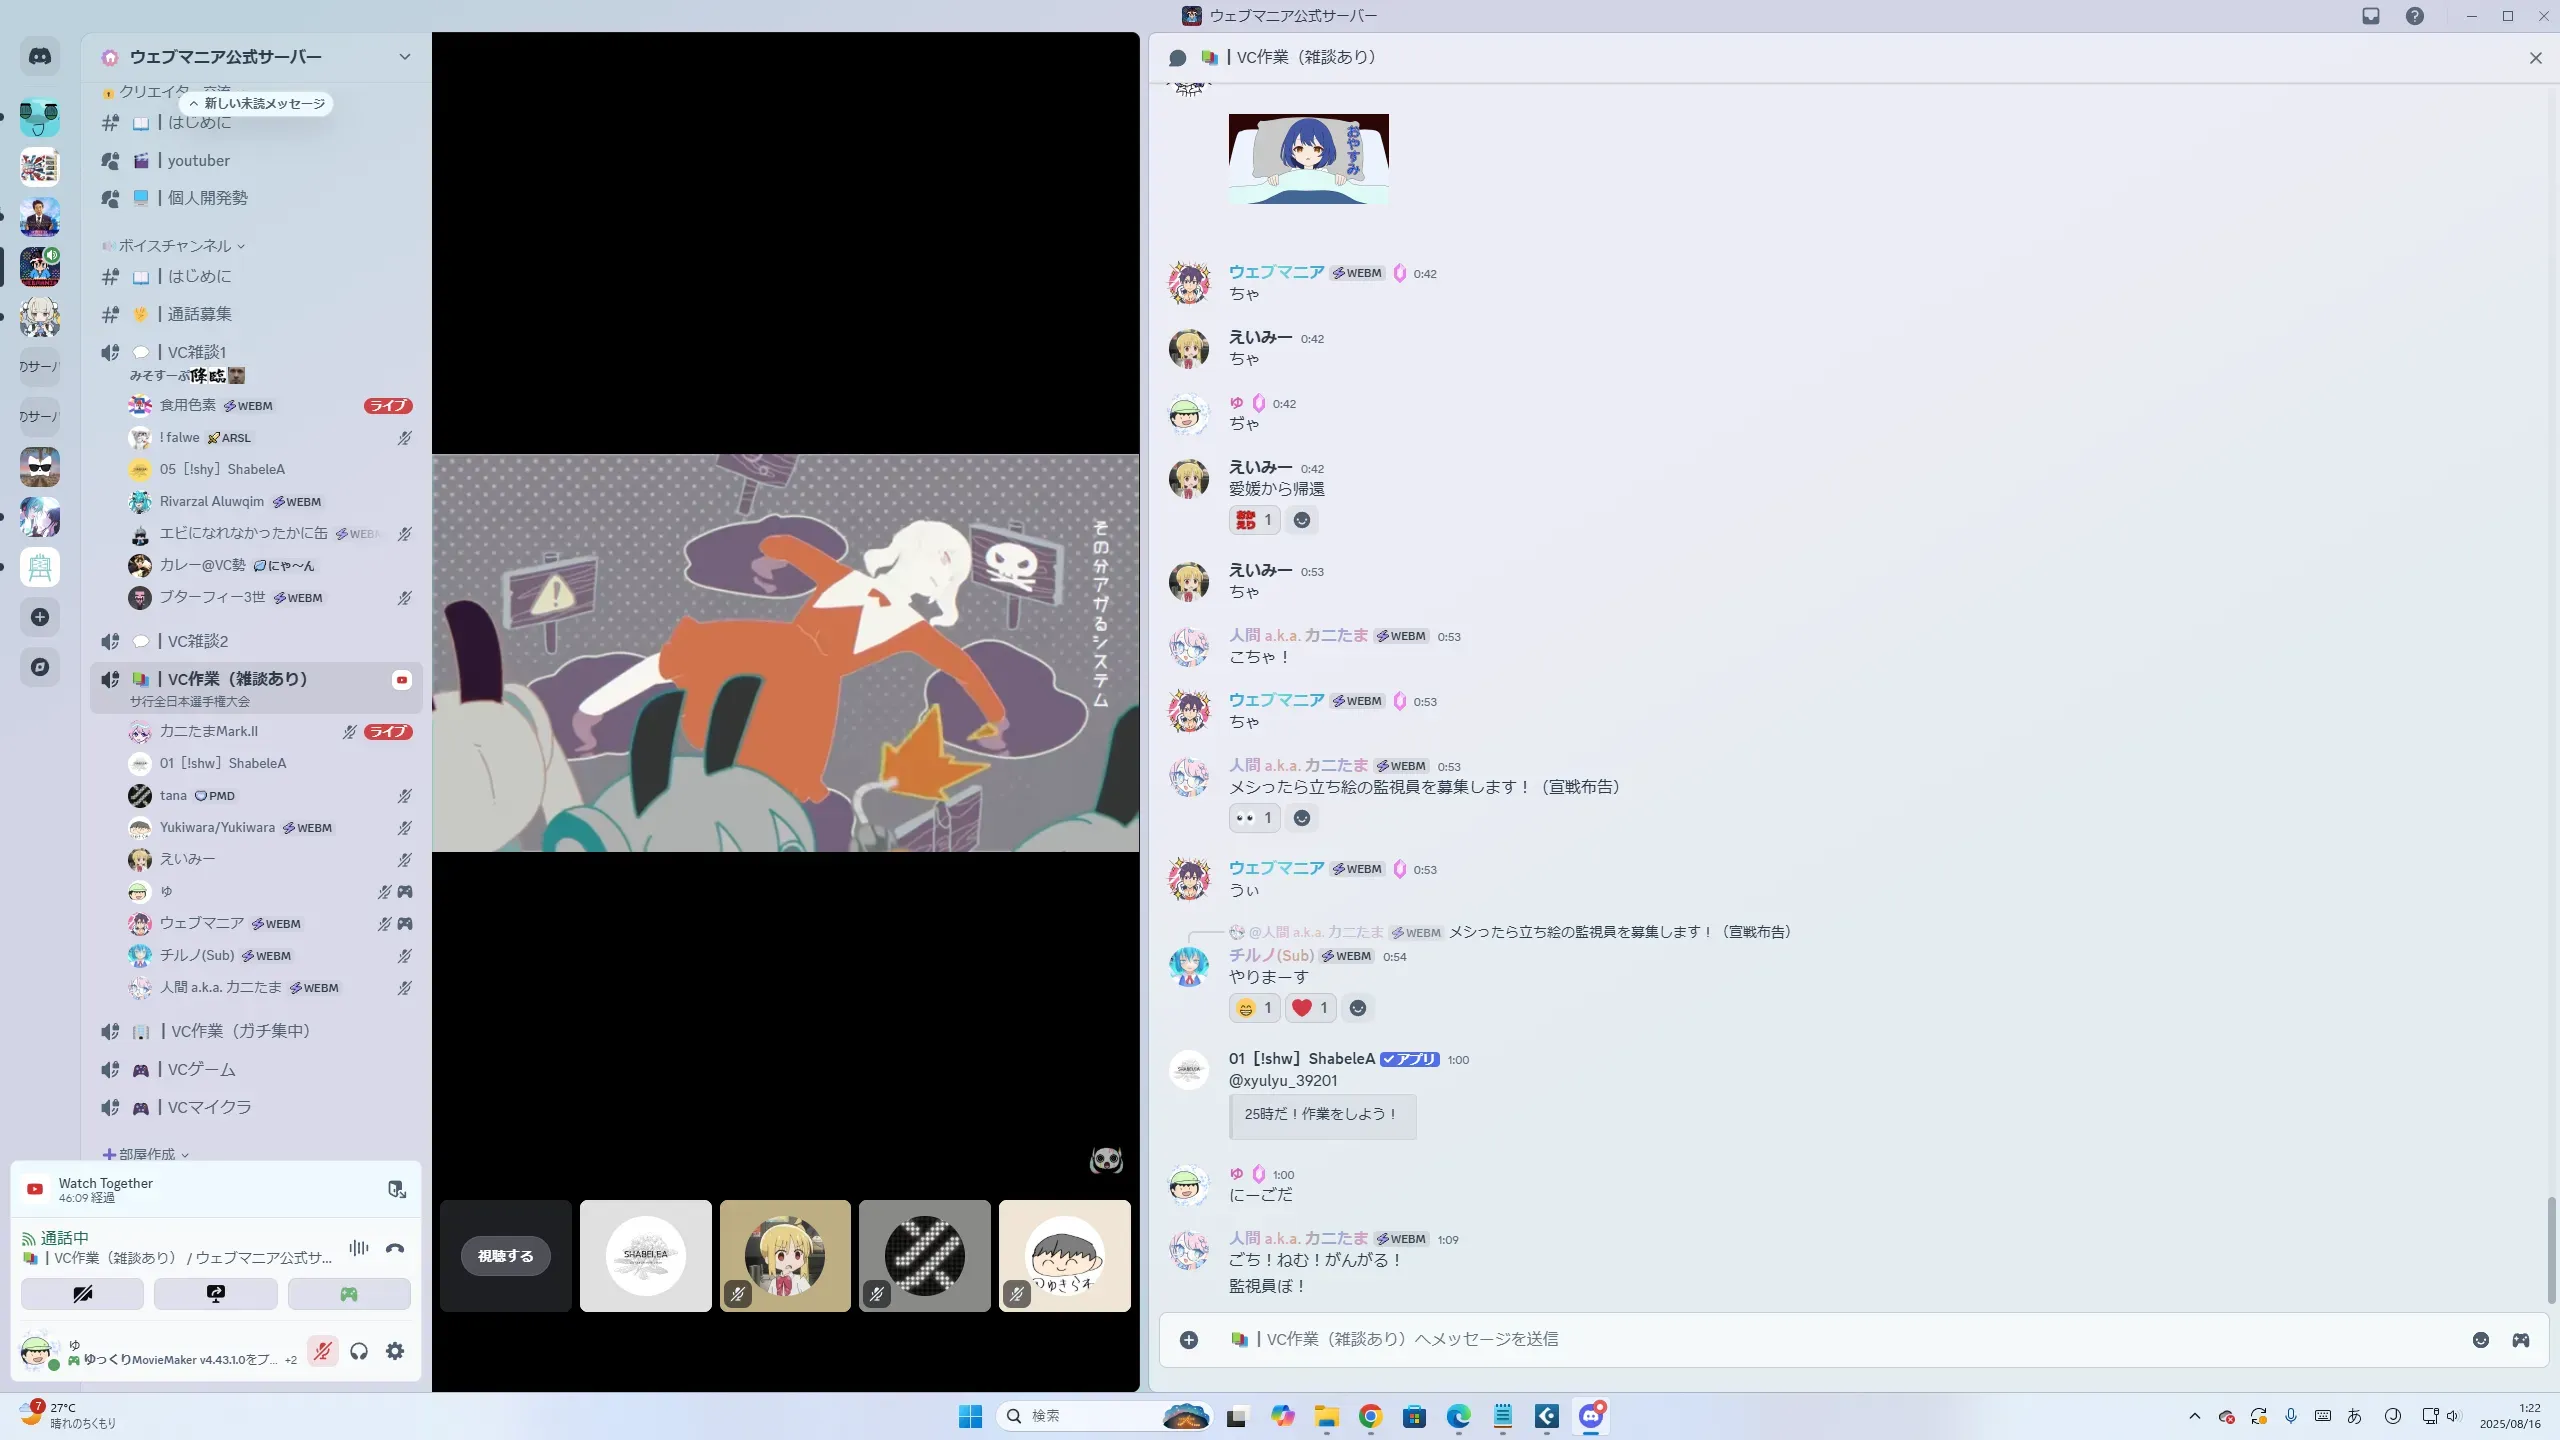Turn on the camera
This screenshot has height=1440, width=2560.
(x=82, y=1294)
